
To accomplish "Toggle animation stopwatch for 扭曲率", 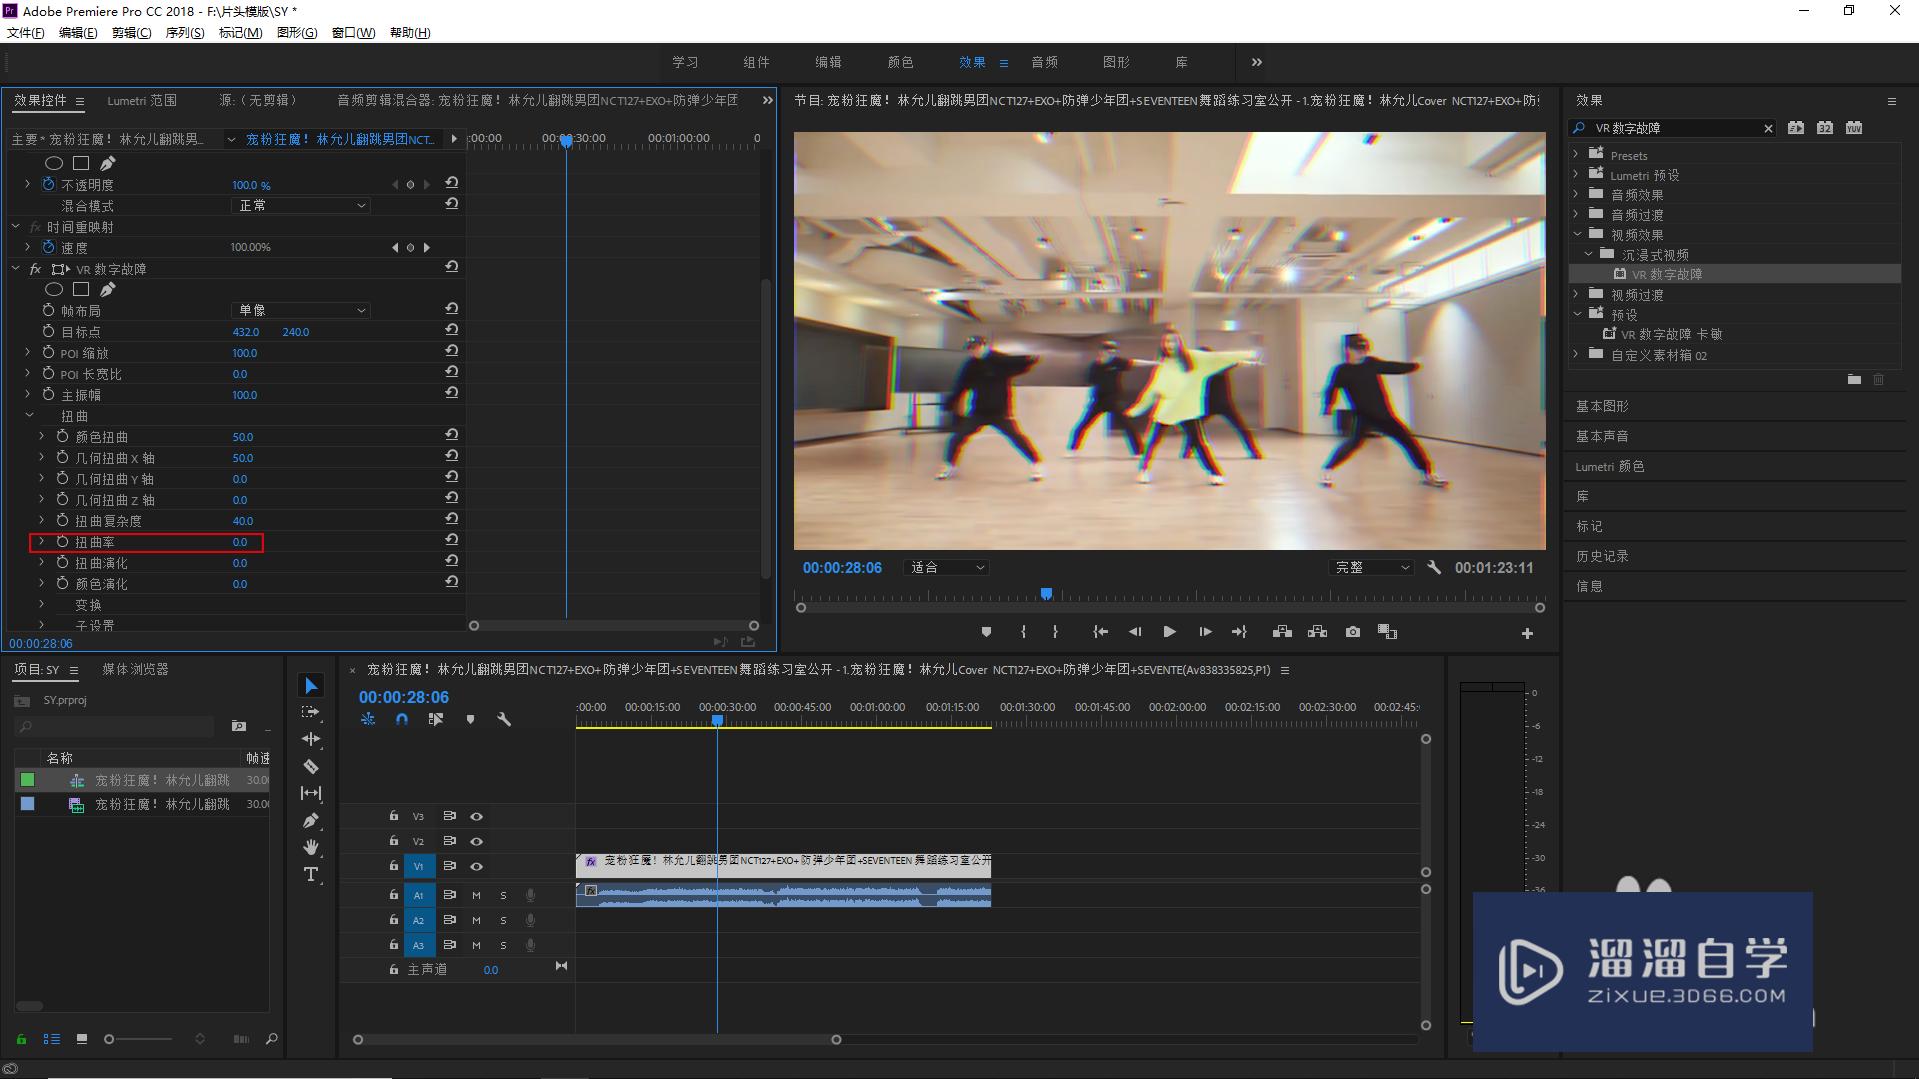I will 62,541.
